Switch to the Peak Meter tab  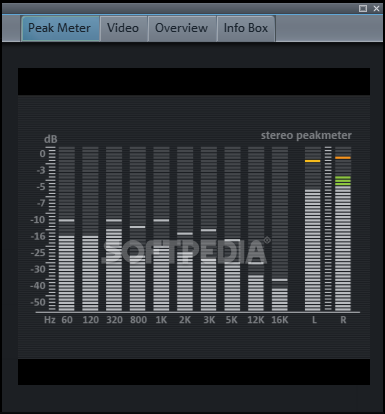click(x=60, y=28)
